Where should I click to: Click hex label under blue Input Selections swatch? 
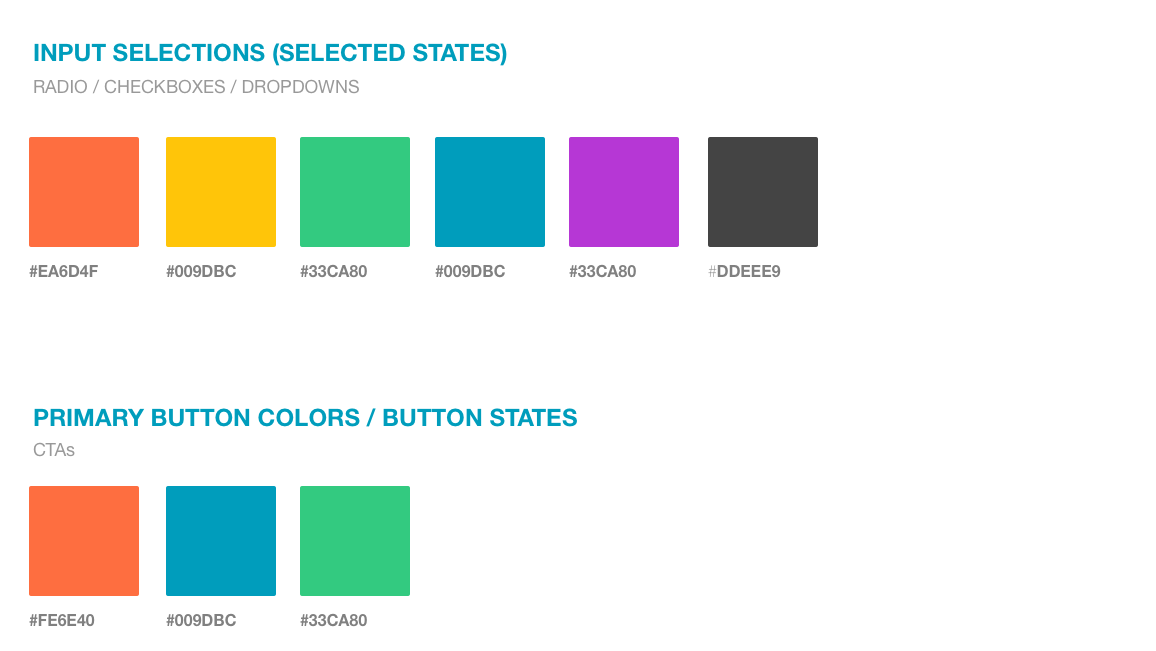(470, 271)
